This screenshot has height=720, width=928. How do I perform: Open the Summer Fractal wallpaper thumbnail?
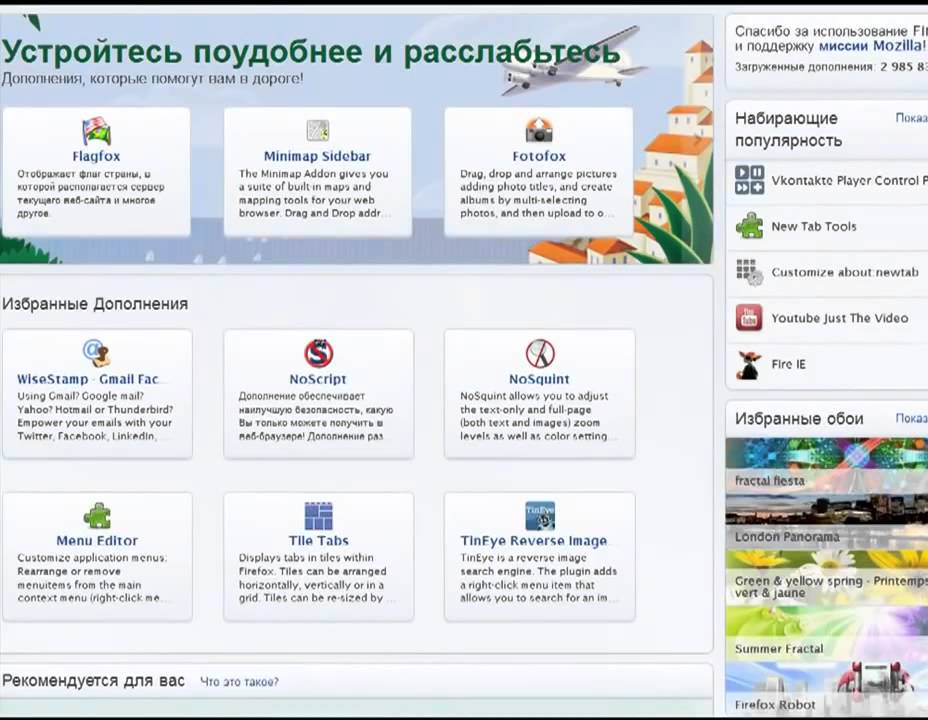point(827,633)
